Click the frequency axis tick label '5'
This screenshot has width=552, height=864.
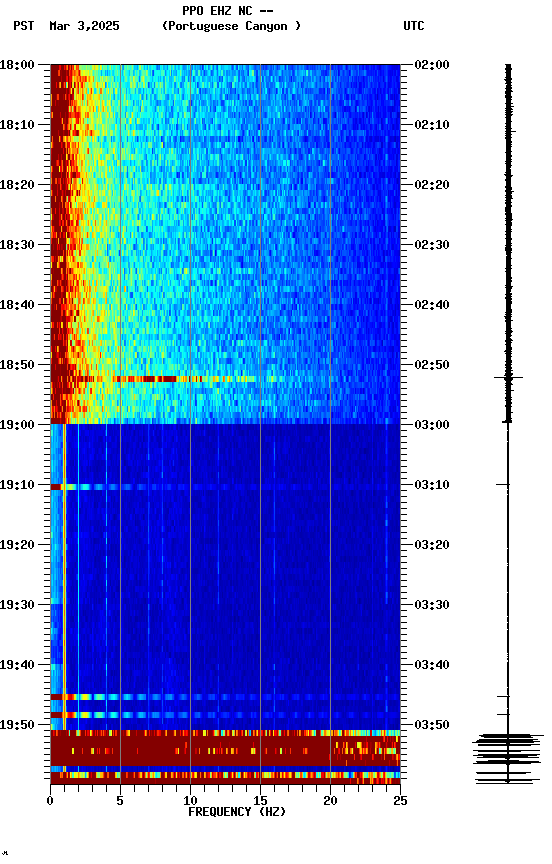pos(120,801)
